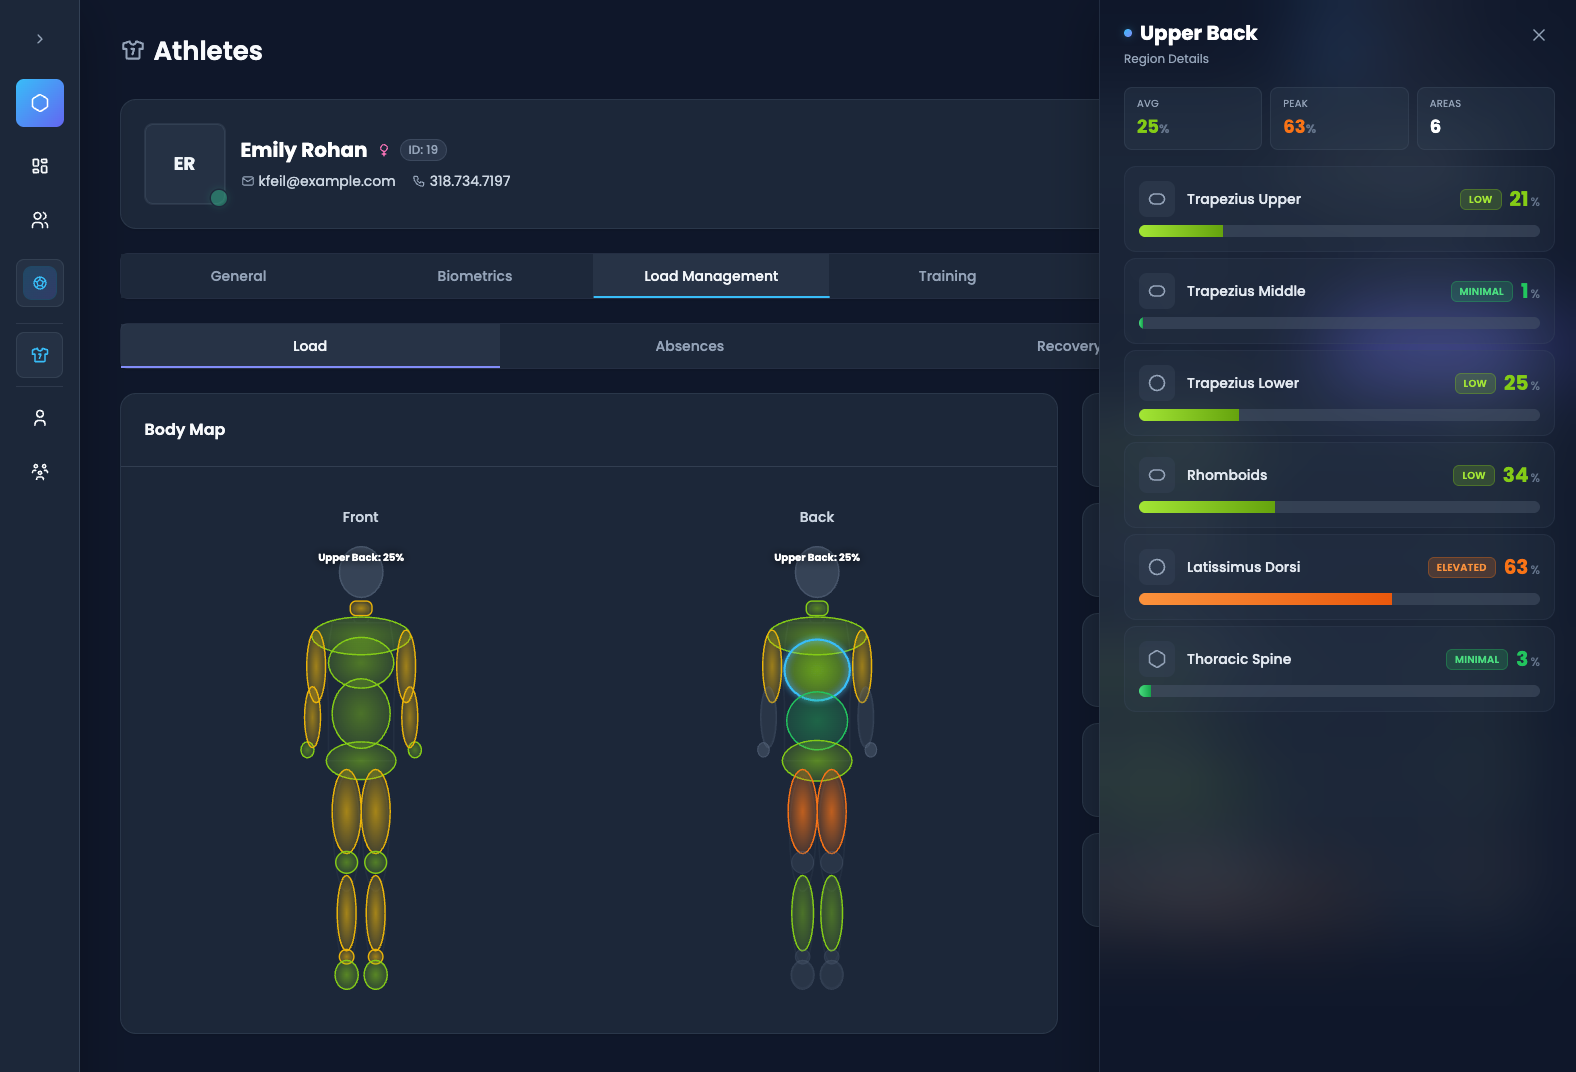Click the MINIMAL badge on Thoracic Spine

[1477, 659]
